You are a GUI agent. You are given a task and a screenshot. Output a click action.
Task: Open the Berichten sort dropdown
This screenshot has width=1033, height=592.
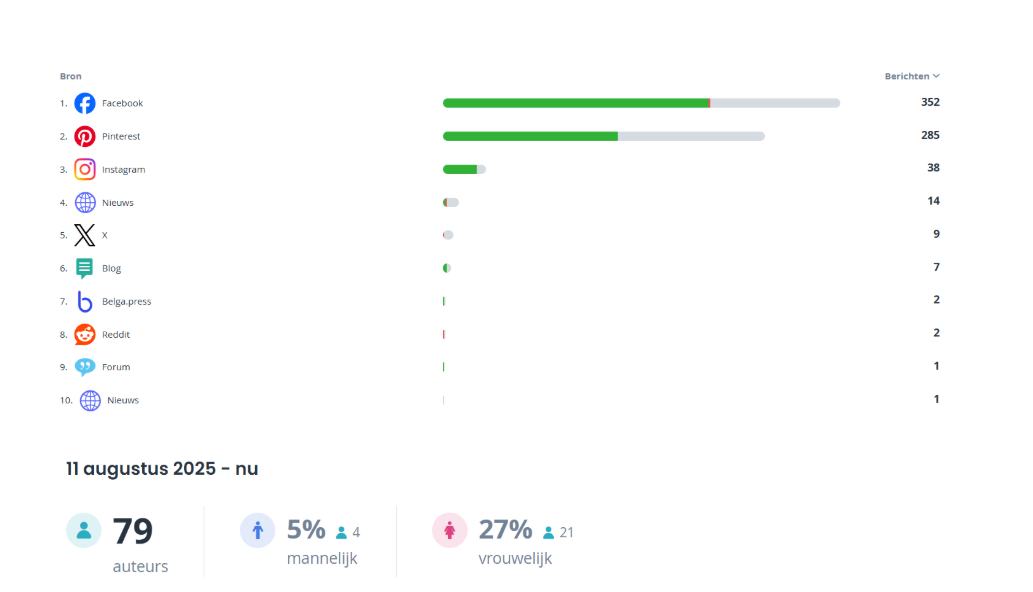coord(911,75)
